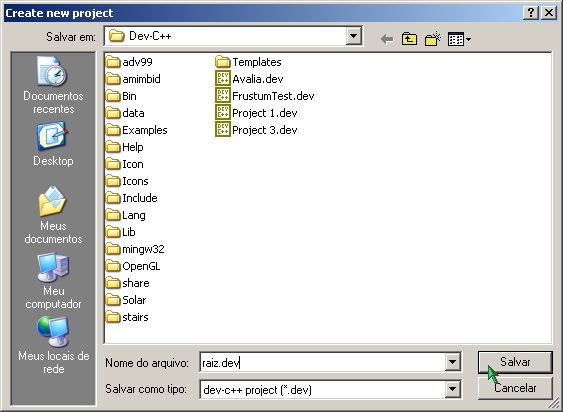The width and height of the screenshot is (563, 412).
Task: Select the FrustumTest.dev file
Action: (x=265, y=96)
